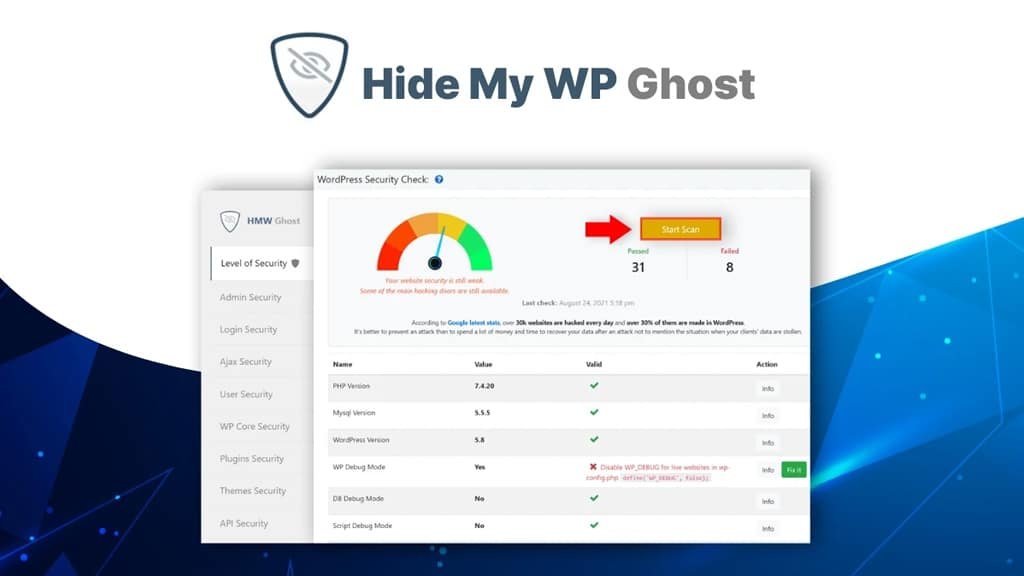
Task: Open Info for WP Debug Mode
Action: (x=768, y=470)
